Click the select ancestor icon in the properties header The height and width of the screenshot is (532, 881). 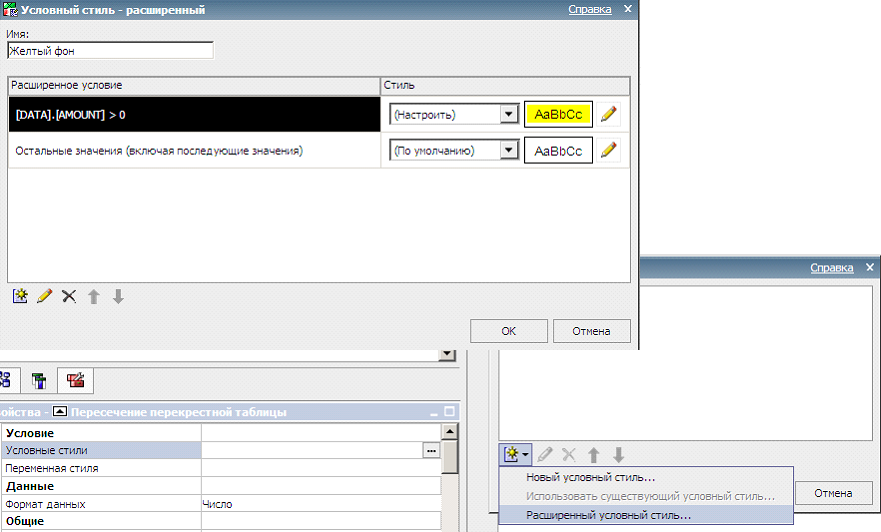click(60, 412)
